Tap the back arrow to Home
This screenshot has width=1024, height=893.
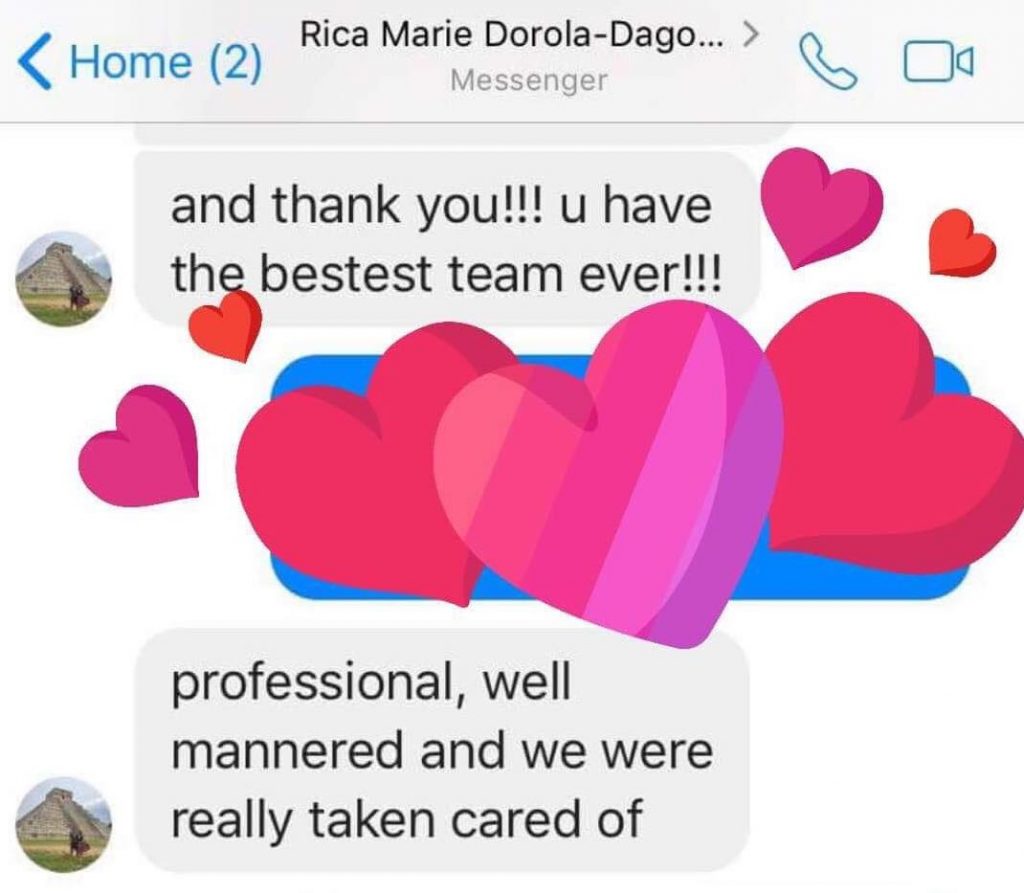(35, 61)
